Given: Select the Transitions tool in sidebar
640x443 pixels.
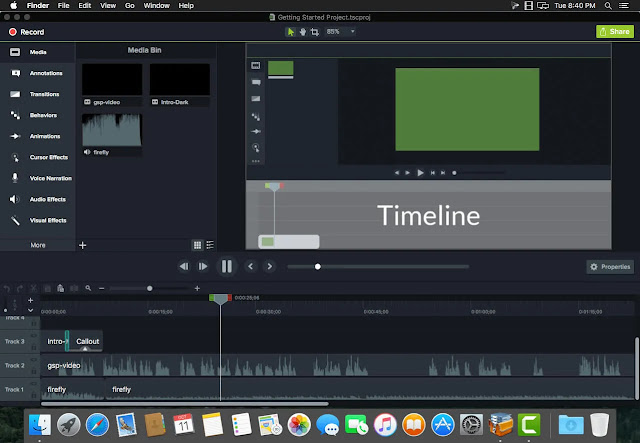Looking at the screenshot, I should click(x=15, y=94).
